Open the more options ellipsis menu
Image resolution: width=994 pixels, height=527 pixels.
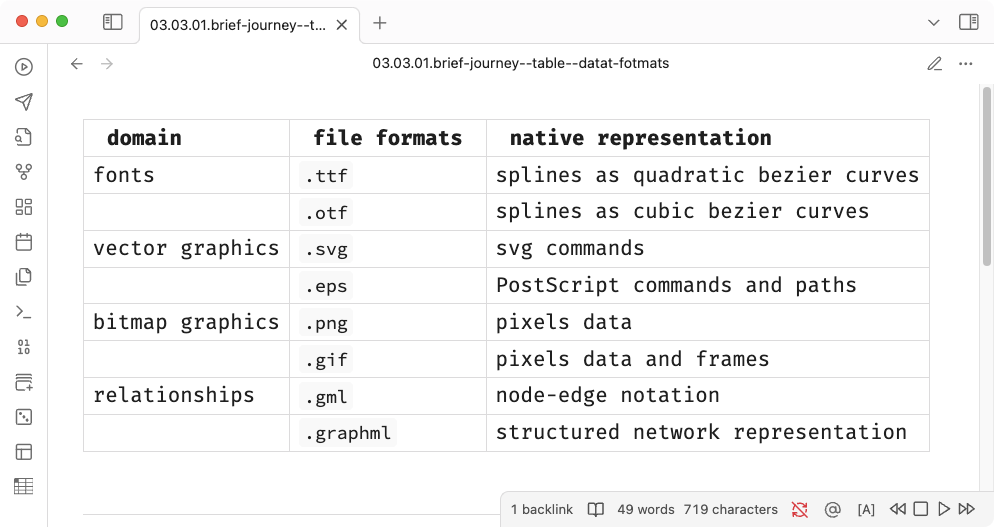(965, 63)
